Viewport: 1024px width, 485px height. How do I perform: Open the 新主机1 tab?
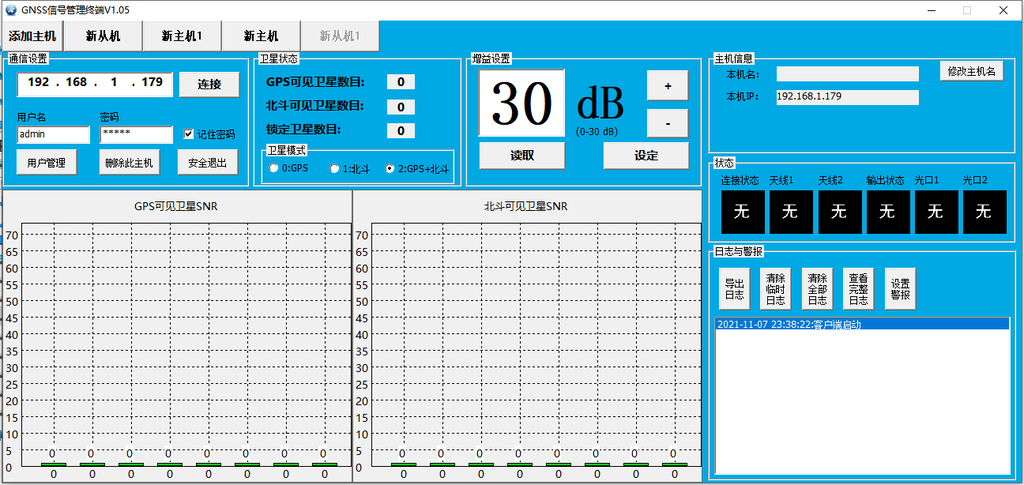pos(182,36)
